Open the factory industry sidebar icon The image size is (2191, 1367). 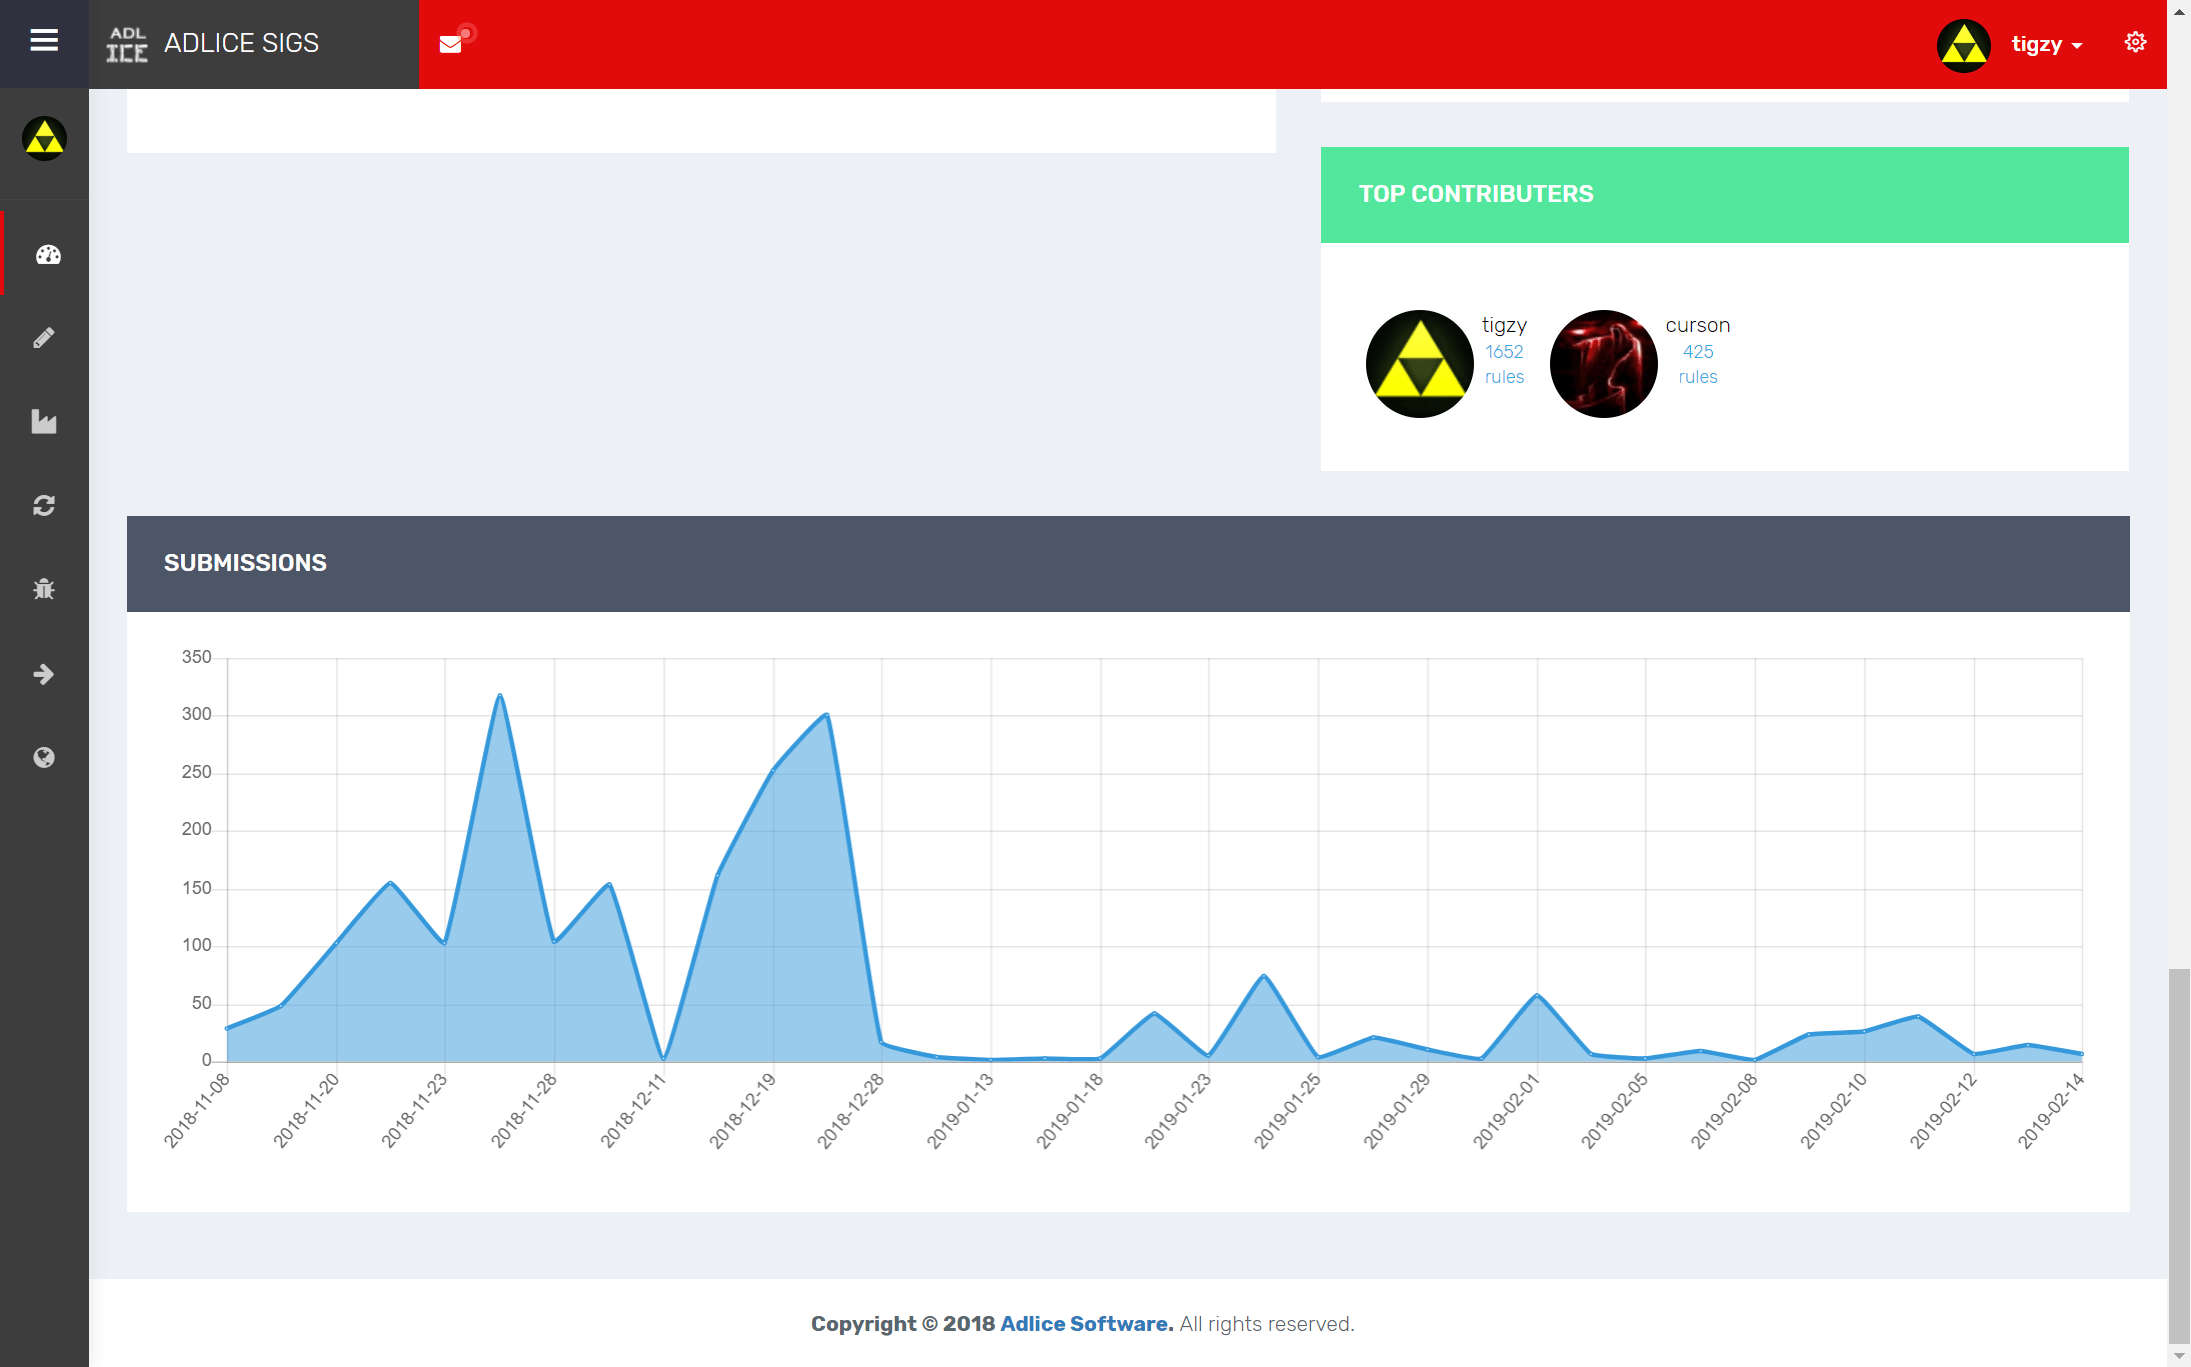pyautogui.click(x=44, y=422)
